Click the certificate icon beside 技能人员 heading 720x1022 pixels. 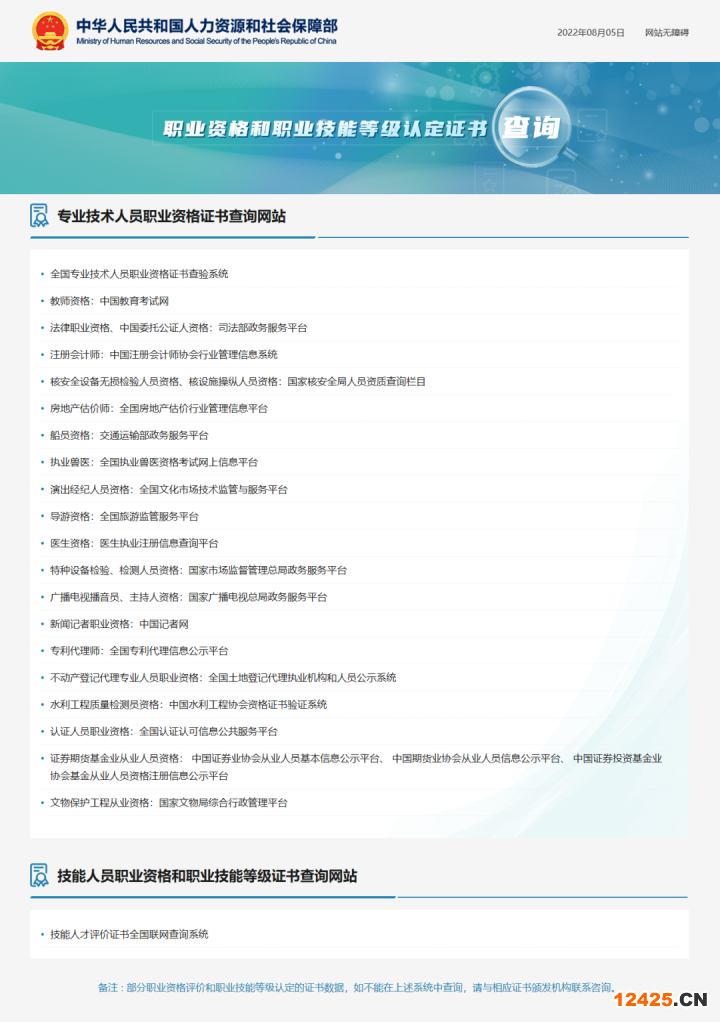click(x=40, y=876)
